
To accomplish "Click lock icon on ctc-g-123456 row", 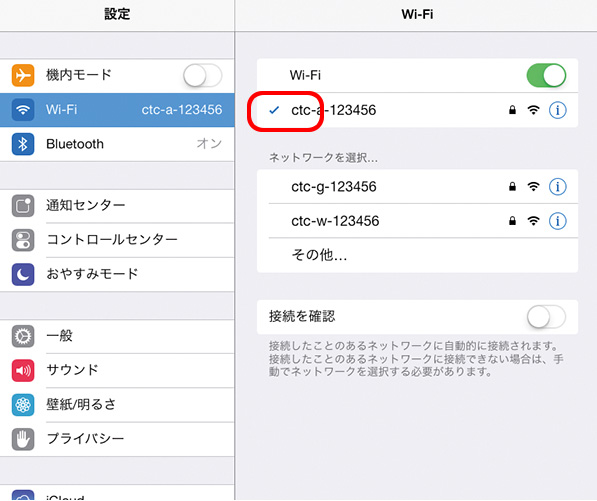I will coord(512,186).
